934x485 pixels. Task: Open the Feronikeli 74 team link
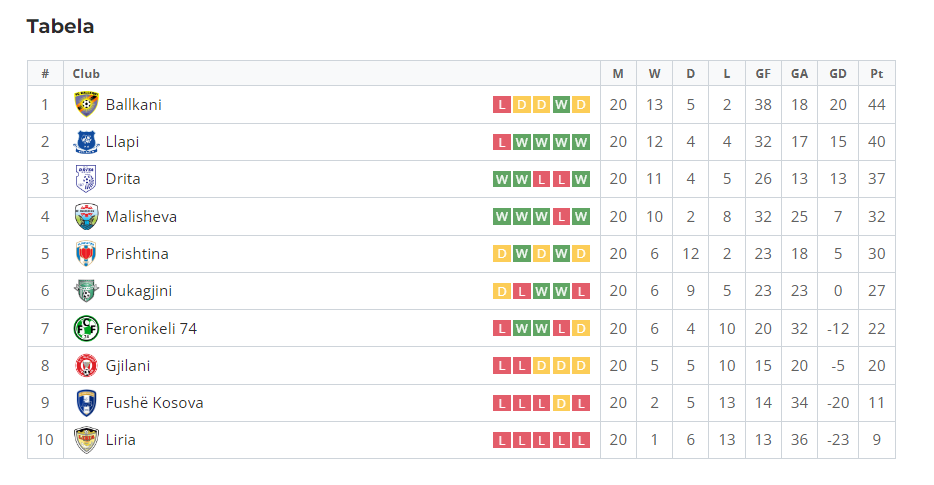tap(151, 328)
